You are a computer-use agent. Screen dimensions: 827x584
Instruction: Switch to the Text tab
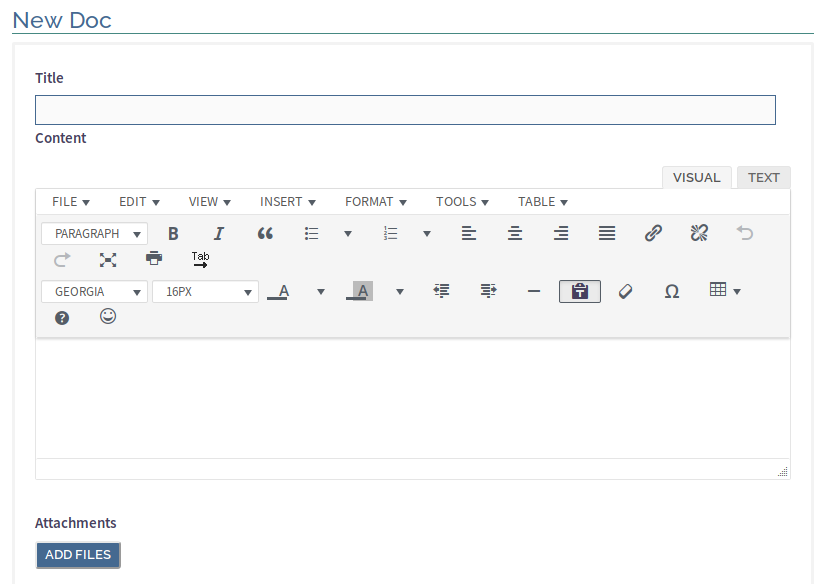[763, 178]
